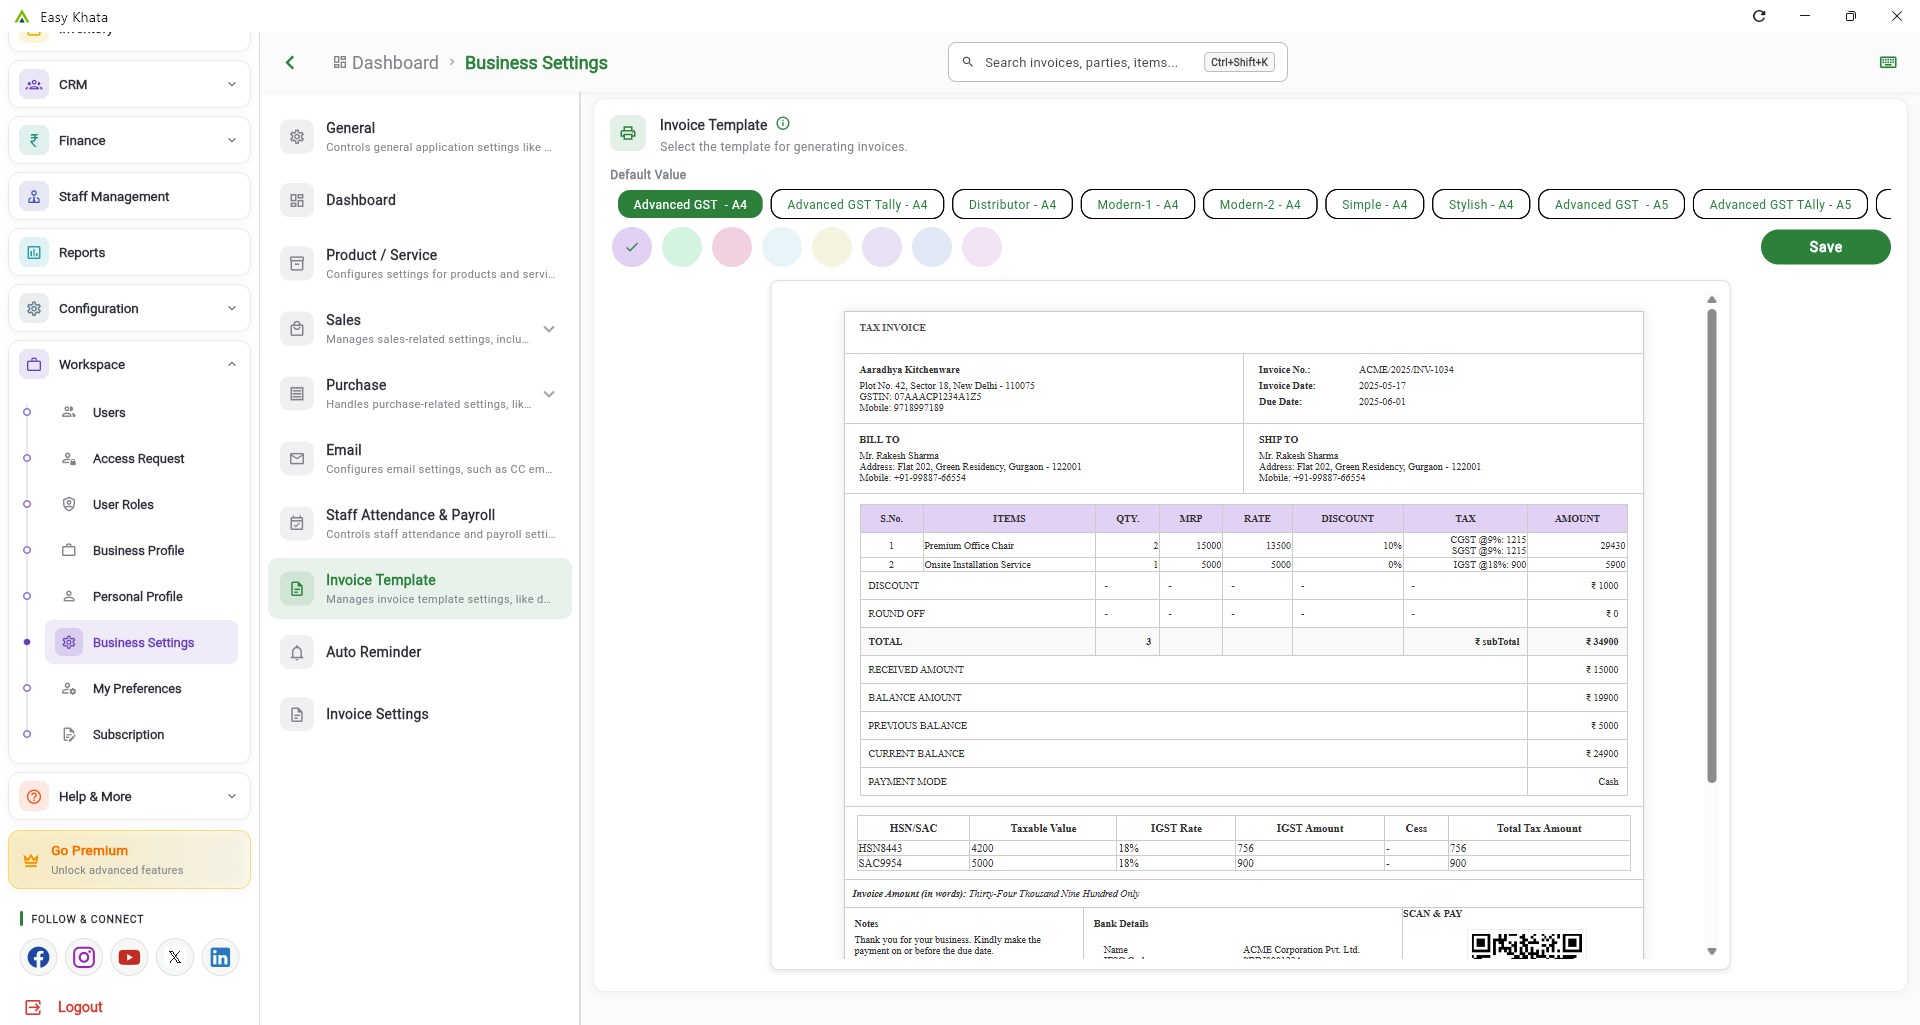Click the green keyboard icon top right

[x=1888, y=62]
